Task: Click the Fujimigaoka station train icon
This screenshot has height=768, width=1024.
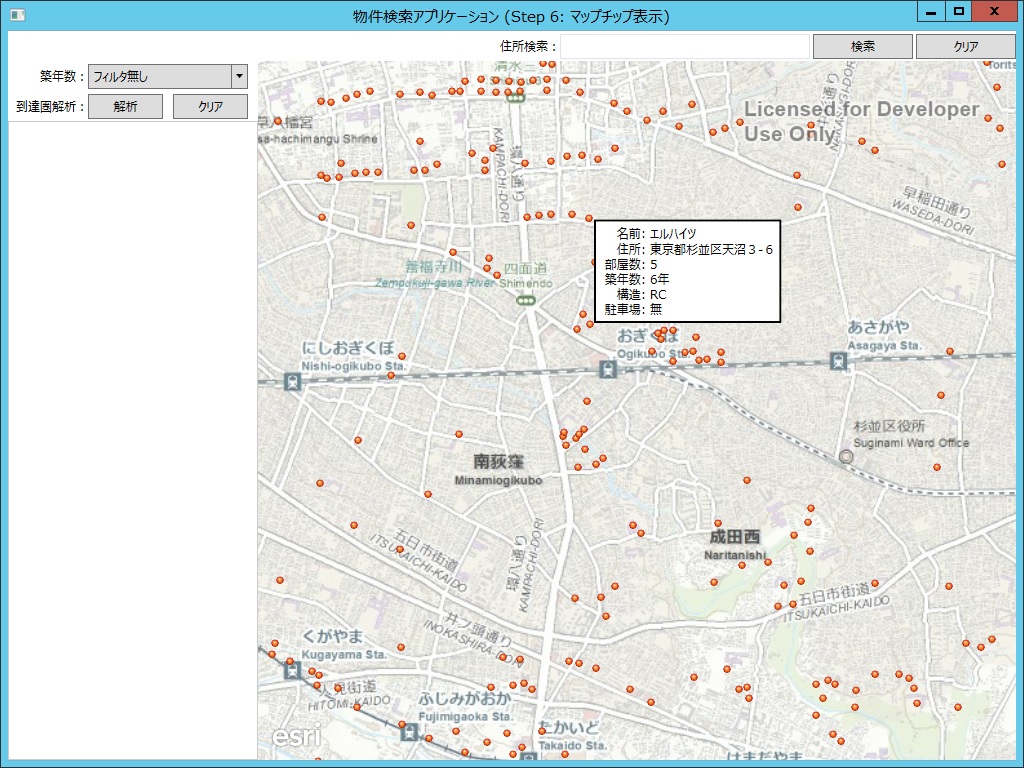Action: click(409, 732)
